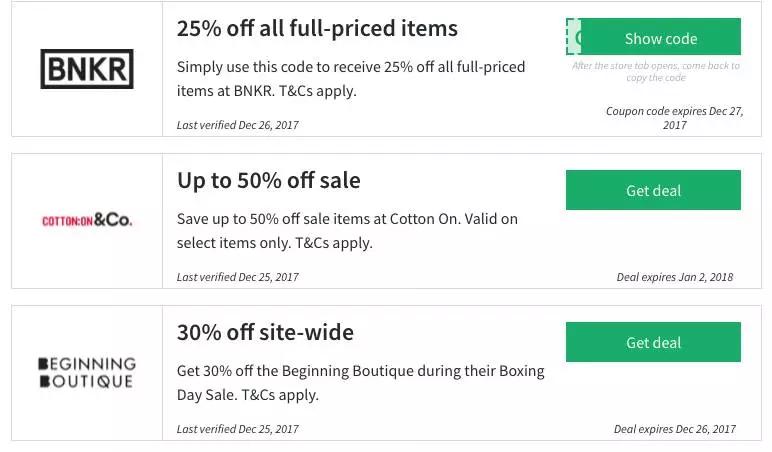
Task: Click the Cotton On & Co. logo
Action: pyautogui.click(x=87, y=220)
